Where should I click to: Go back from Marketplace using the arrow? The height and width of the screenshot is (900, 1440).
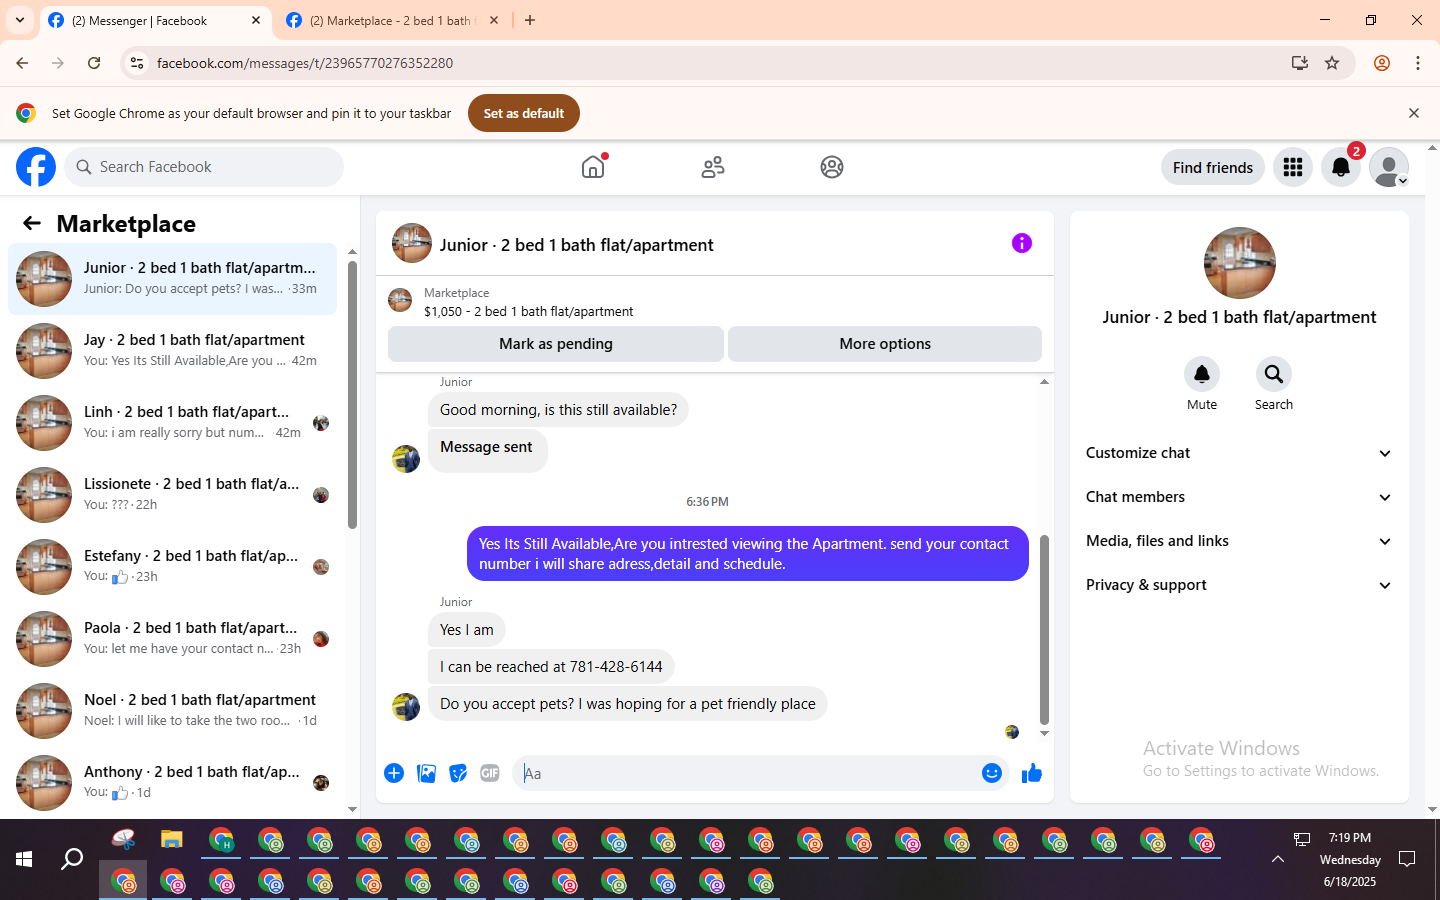32,223
